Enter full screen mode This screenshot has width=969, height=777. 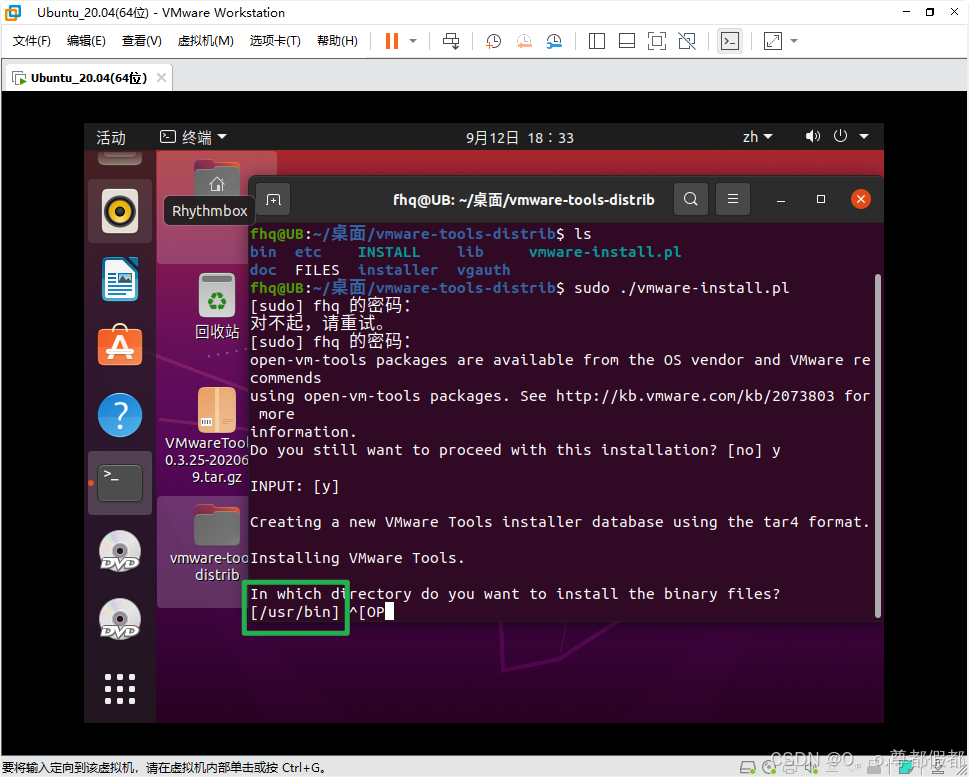point(657,41)
